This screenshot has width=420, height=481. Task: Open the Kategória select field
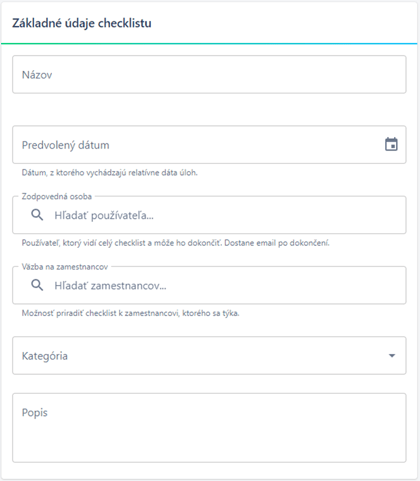pos(209,356)
